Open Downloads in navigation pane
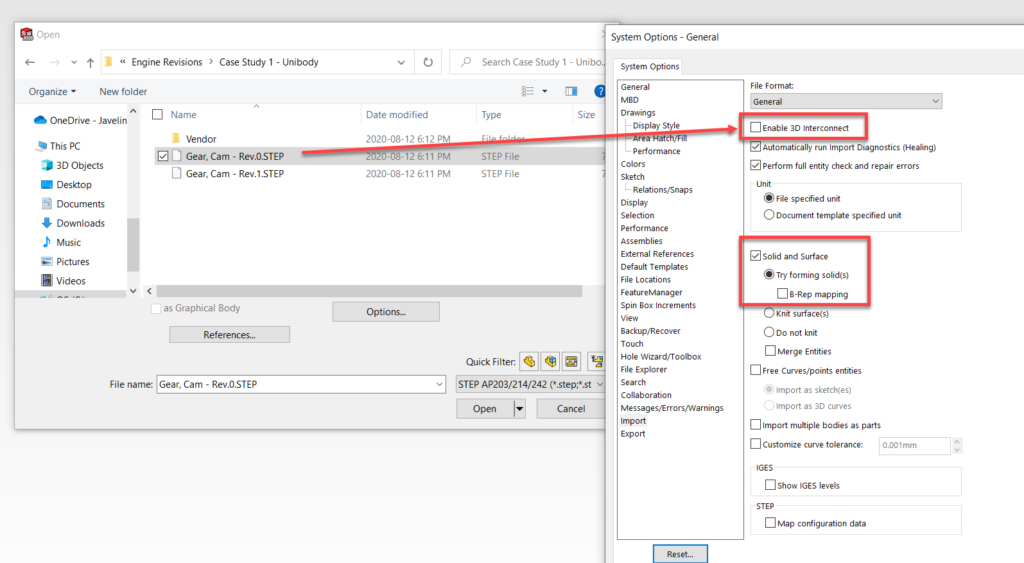 (x=72, y=223)
